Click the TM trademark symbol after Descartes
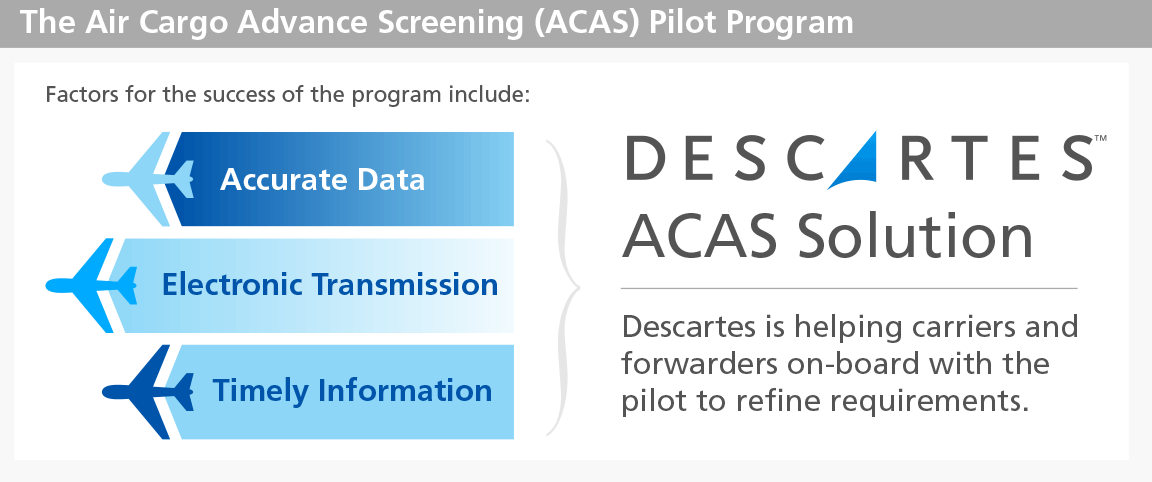This screenshot has height=482, width=1152. [1100, 137]
